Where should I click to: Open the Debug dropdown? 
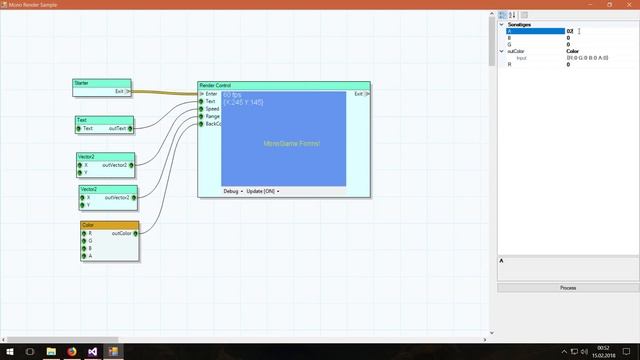point(233,191)
